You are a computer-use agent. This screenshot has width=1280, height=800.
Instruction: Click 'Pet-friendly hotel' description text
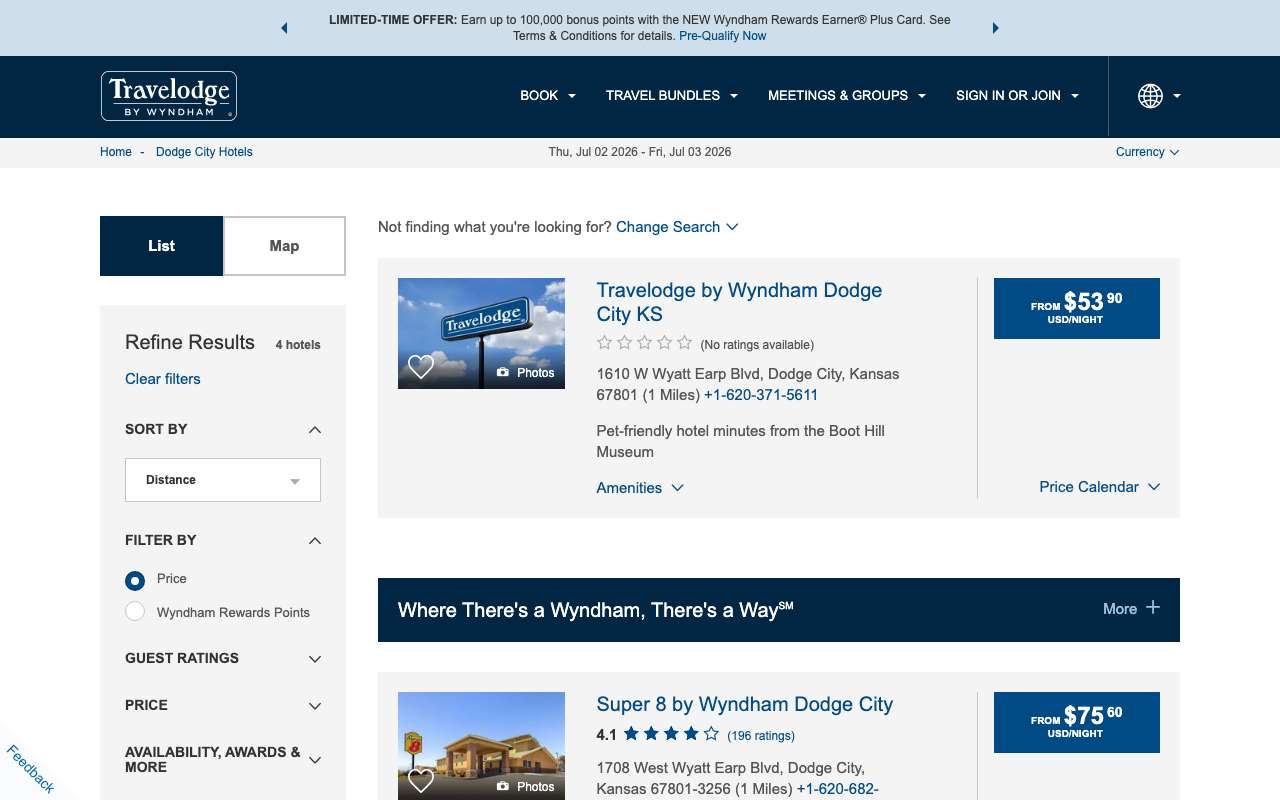741,441
